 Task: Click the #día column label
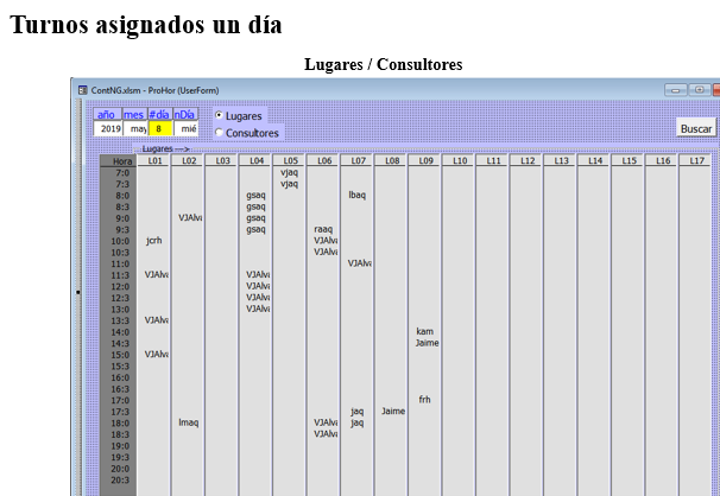160,114
